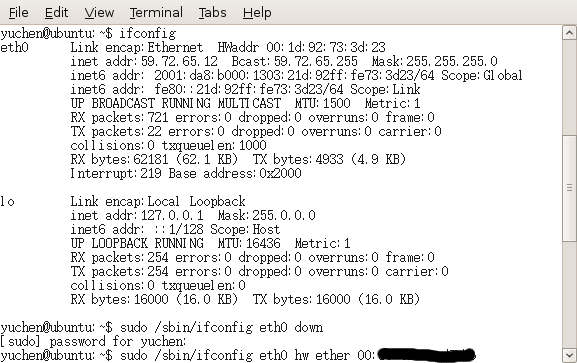Click the inet addr 59.72.65.12 text
This screenshot has height=363, width=577.
(144, 61)
